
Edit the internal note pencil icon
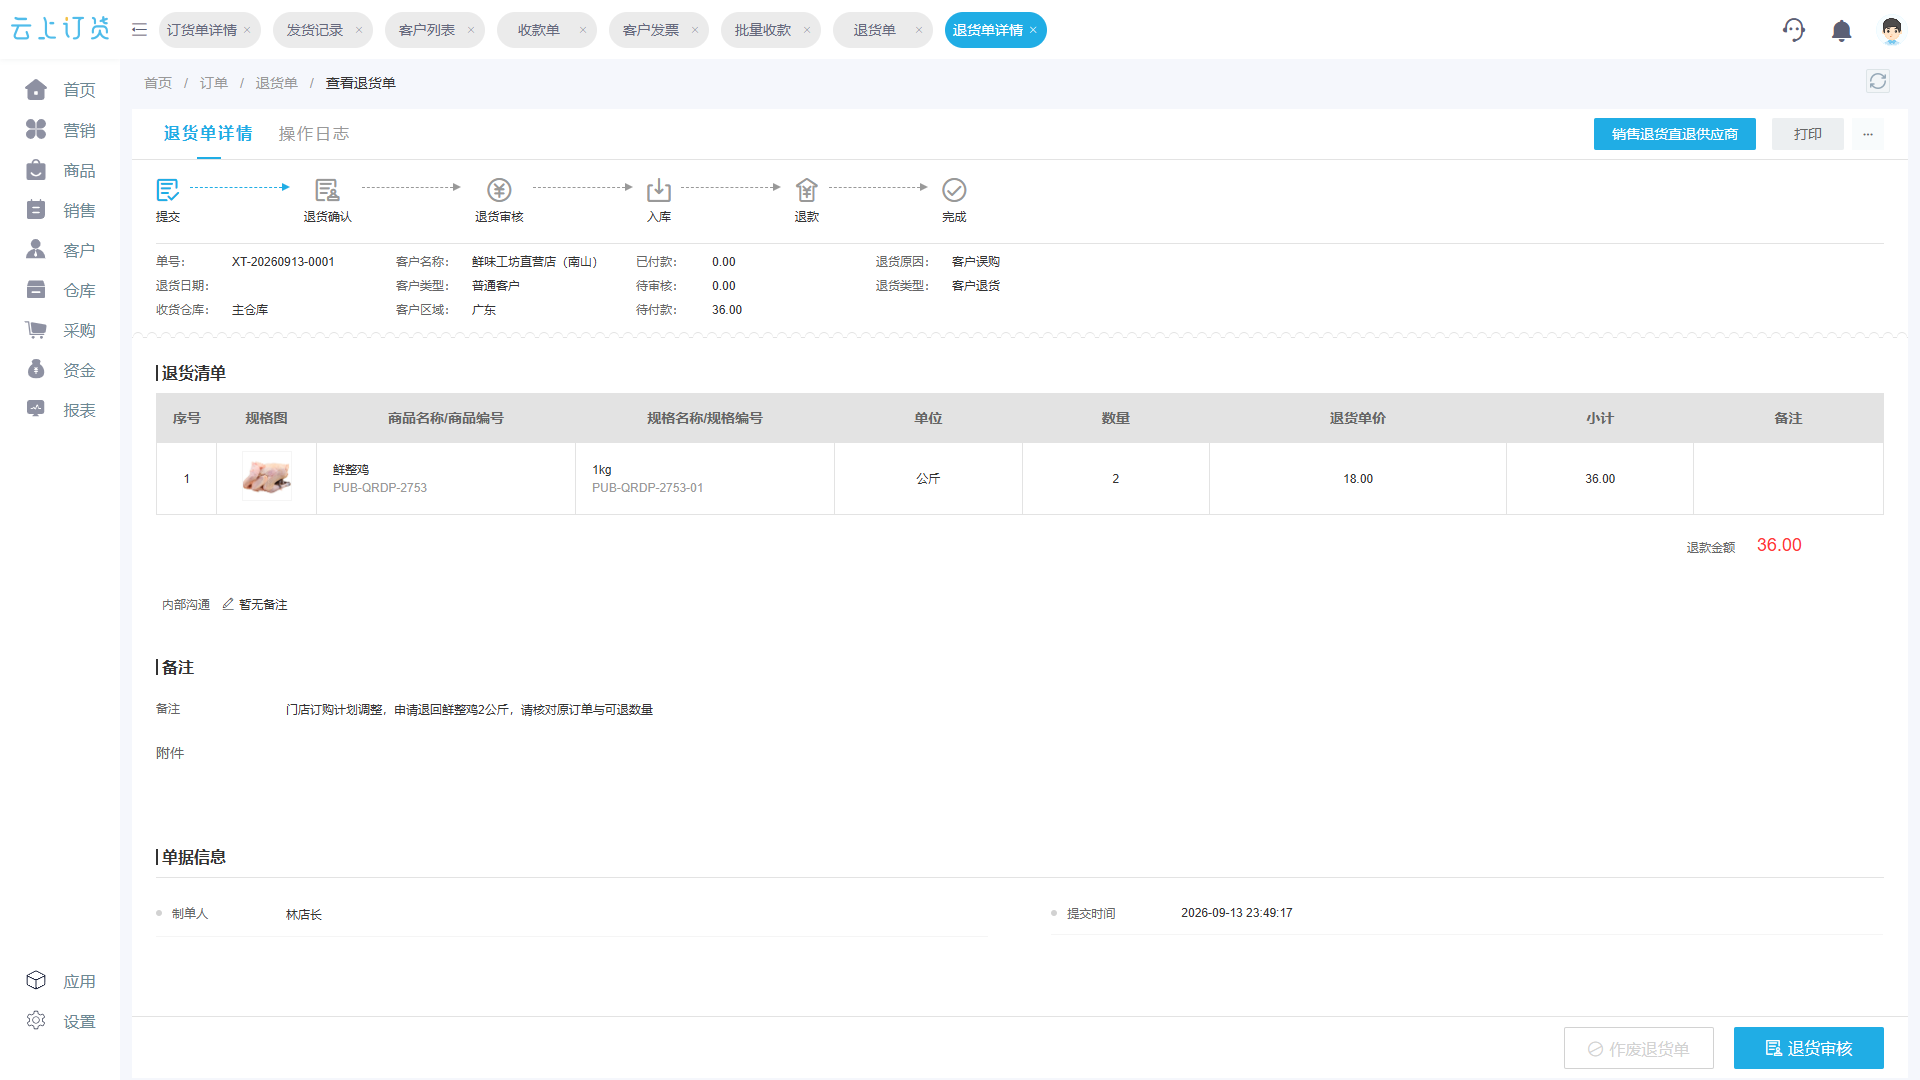228,604
